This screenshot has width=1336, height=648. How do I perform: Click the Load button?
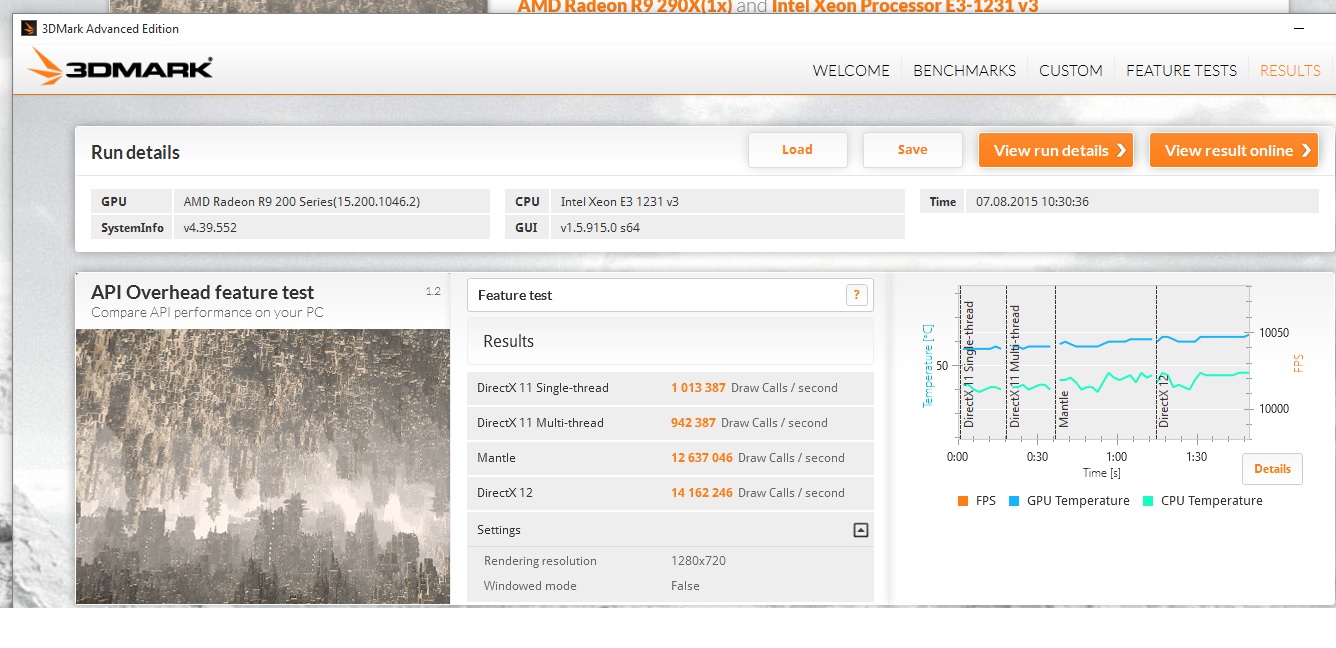pyautogui.click(x=797, y=150)
